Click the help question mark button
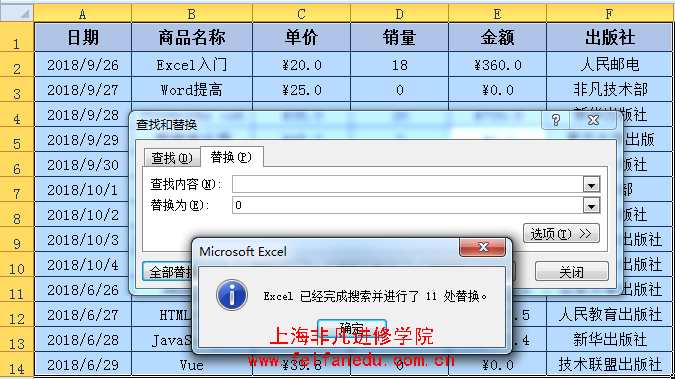 tap(555, 120)
